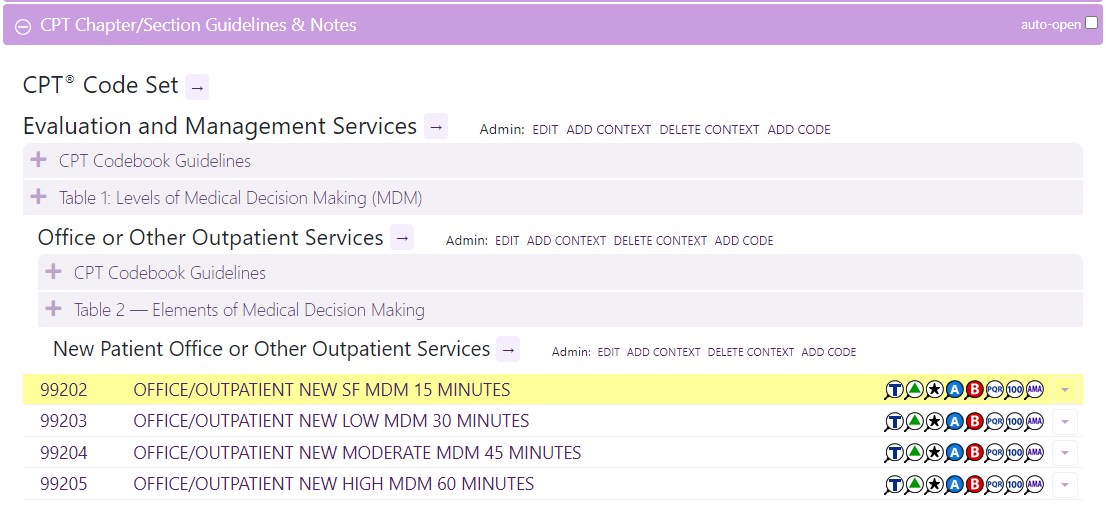Click DELETE CONTEXT for Office or Other Outpatient Services
The height and width of the screenshot is (509, 1106).
[x=660, y=240]
